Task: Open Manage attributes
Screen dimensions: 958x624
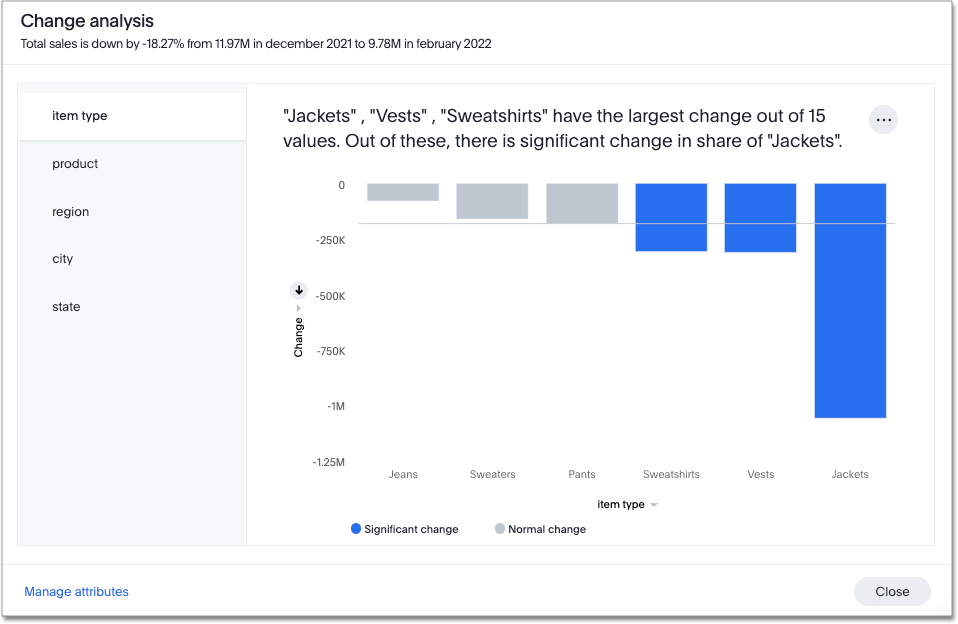Action: pos(76,591)
